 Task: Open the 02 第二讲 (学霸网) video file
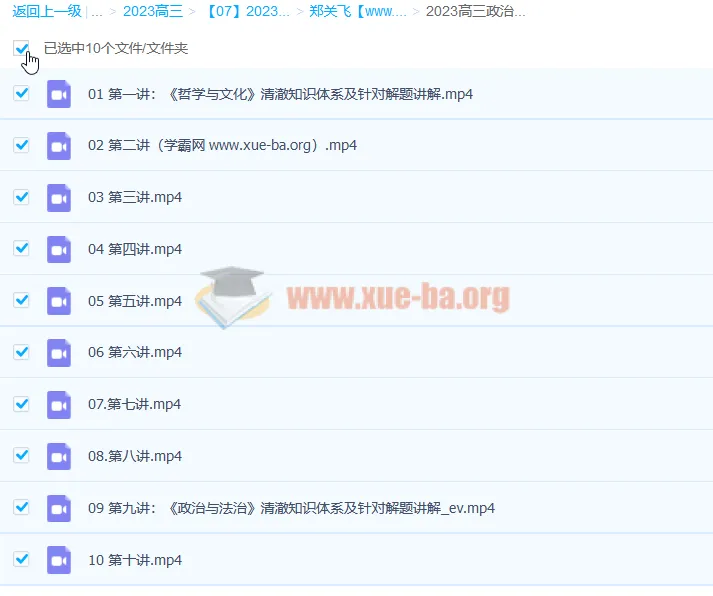click(222, 146)
